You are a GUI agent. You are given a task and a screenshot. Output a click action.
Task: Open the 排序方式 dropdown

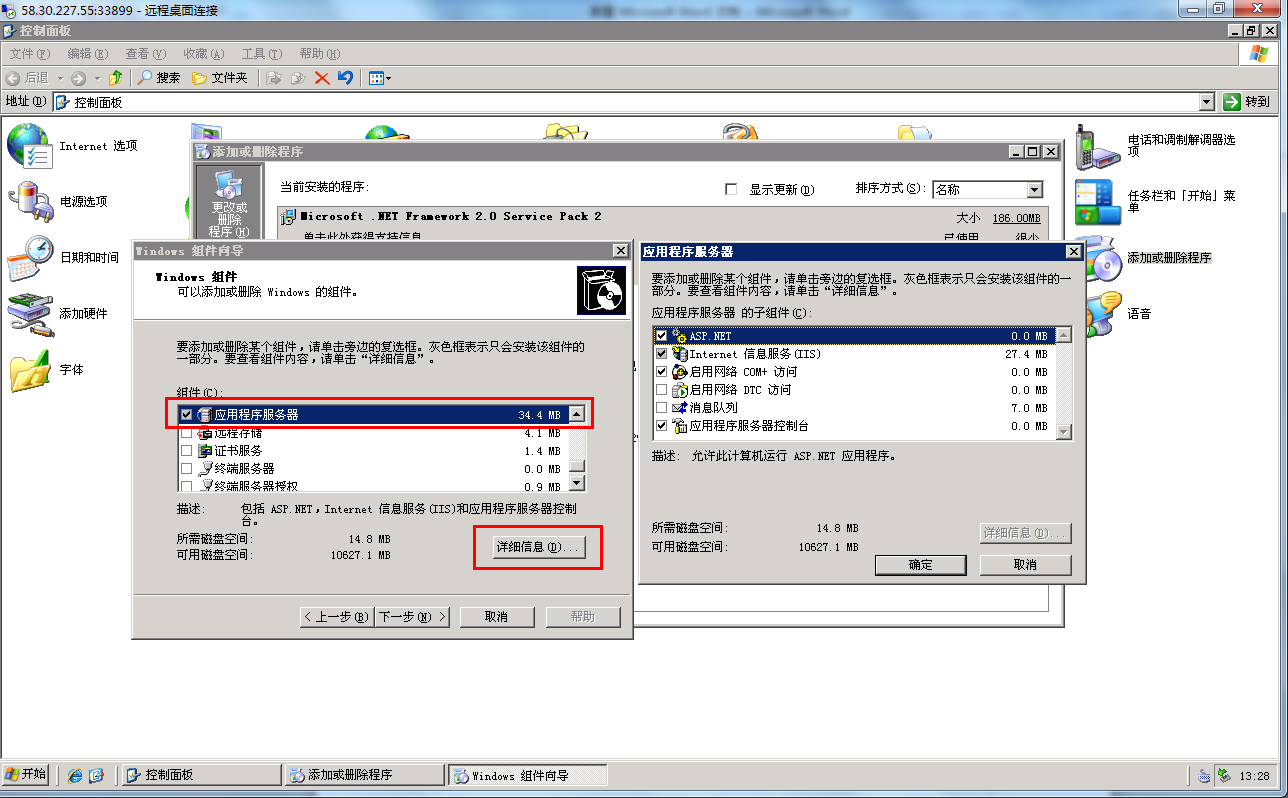(x=1034, y=190)
